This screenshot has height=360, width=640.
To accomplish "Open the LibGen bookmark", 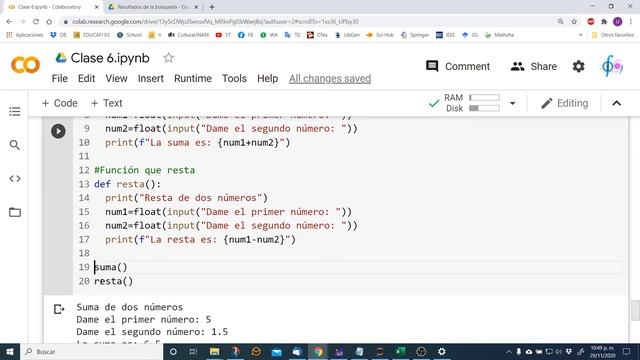I will click(347, 35).
